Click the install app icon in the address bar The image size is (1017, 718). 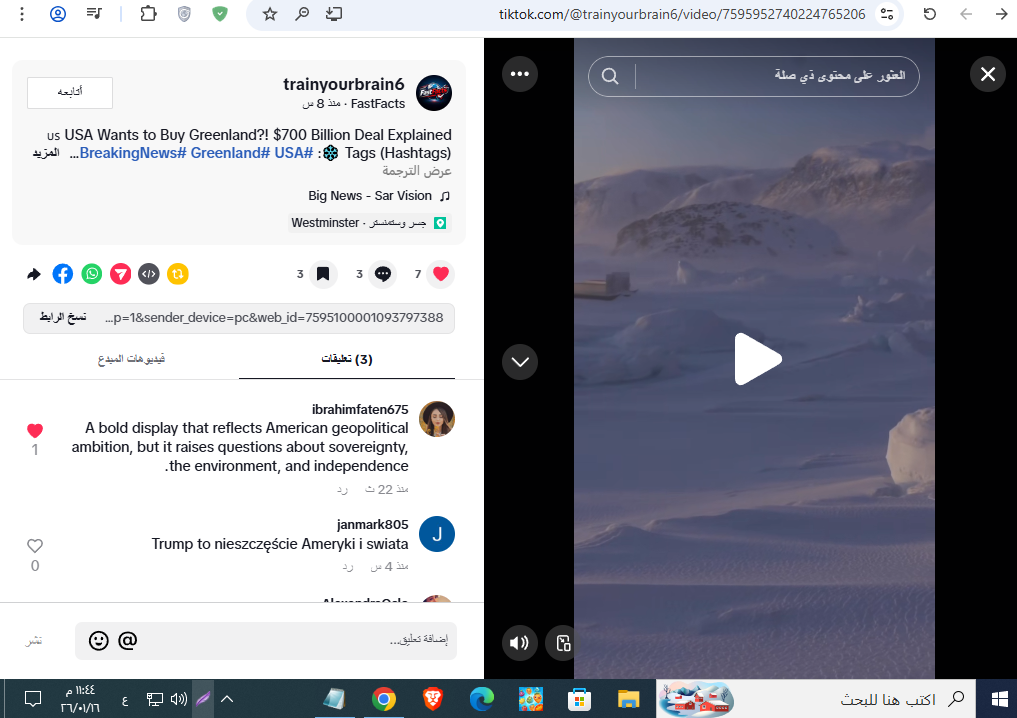point(333,14)
